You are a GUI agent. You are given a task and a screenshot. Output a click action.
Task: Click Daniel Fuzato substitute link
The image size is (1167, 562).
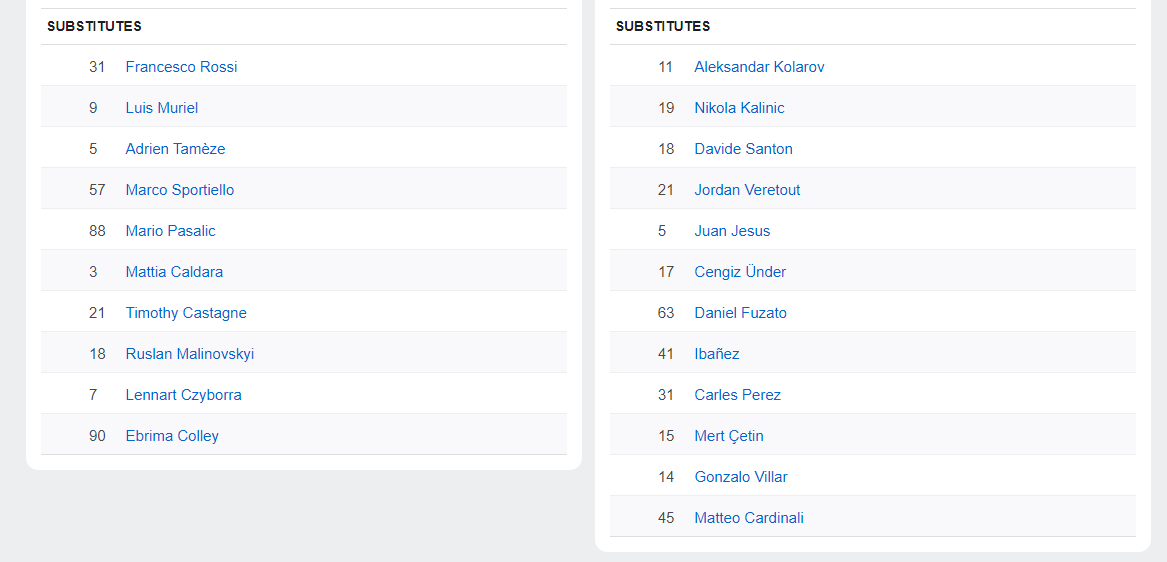(x=740, y=313)
